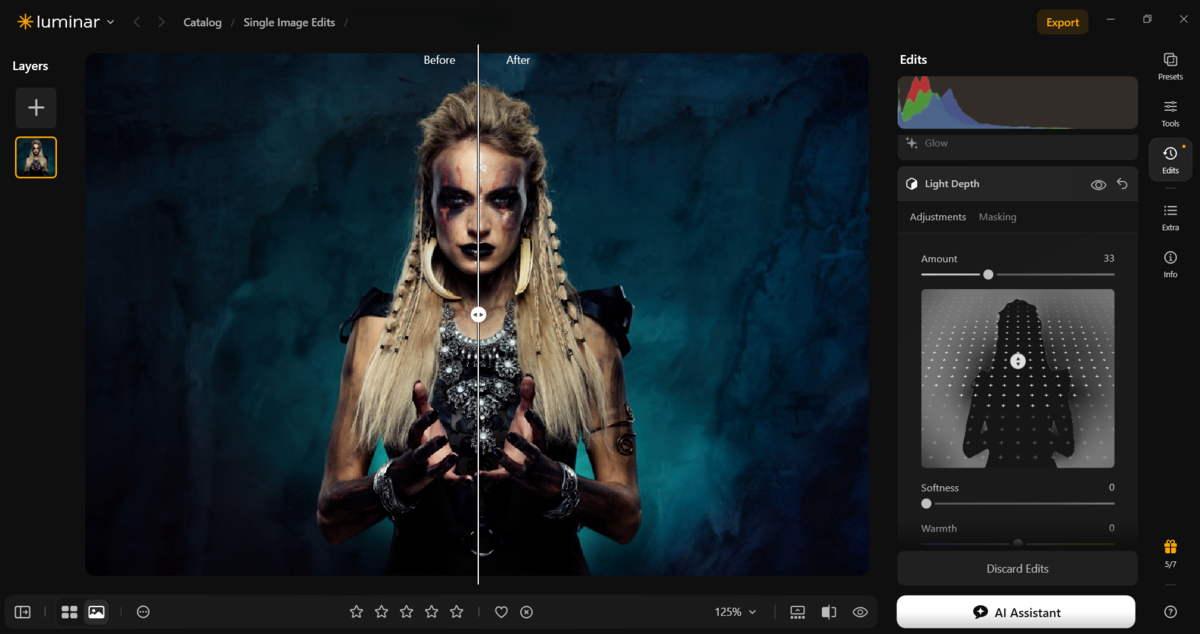Viewport: 1200px width, 634px height.
Task: Open help question mark icon
Action: (x=1170, y=612)
